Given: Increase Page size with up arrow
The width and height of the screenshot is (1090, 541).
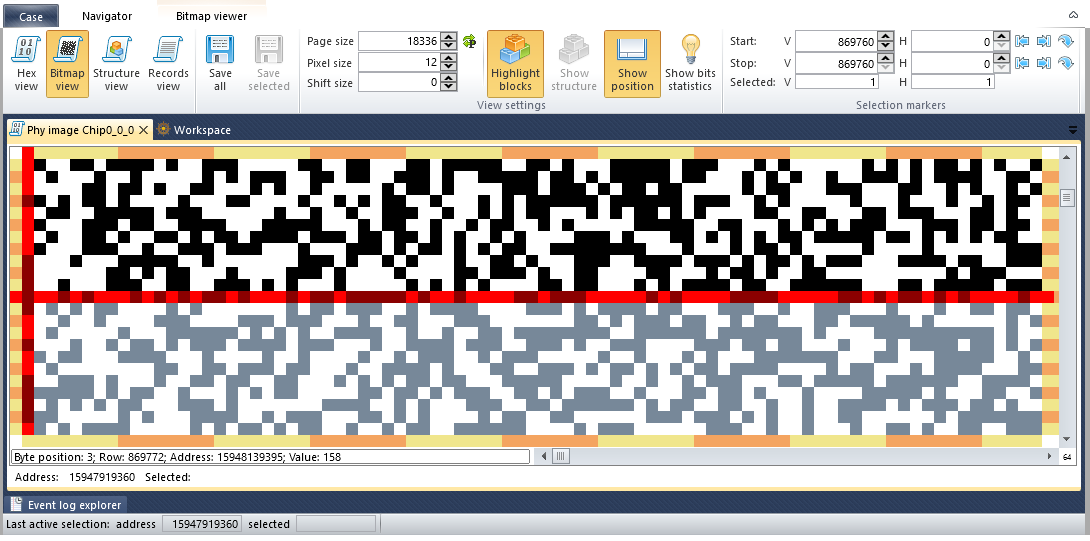Looking at the screenshot, I should [449, 37].
